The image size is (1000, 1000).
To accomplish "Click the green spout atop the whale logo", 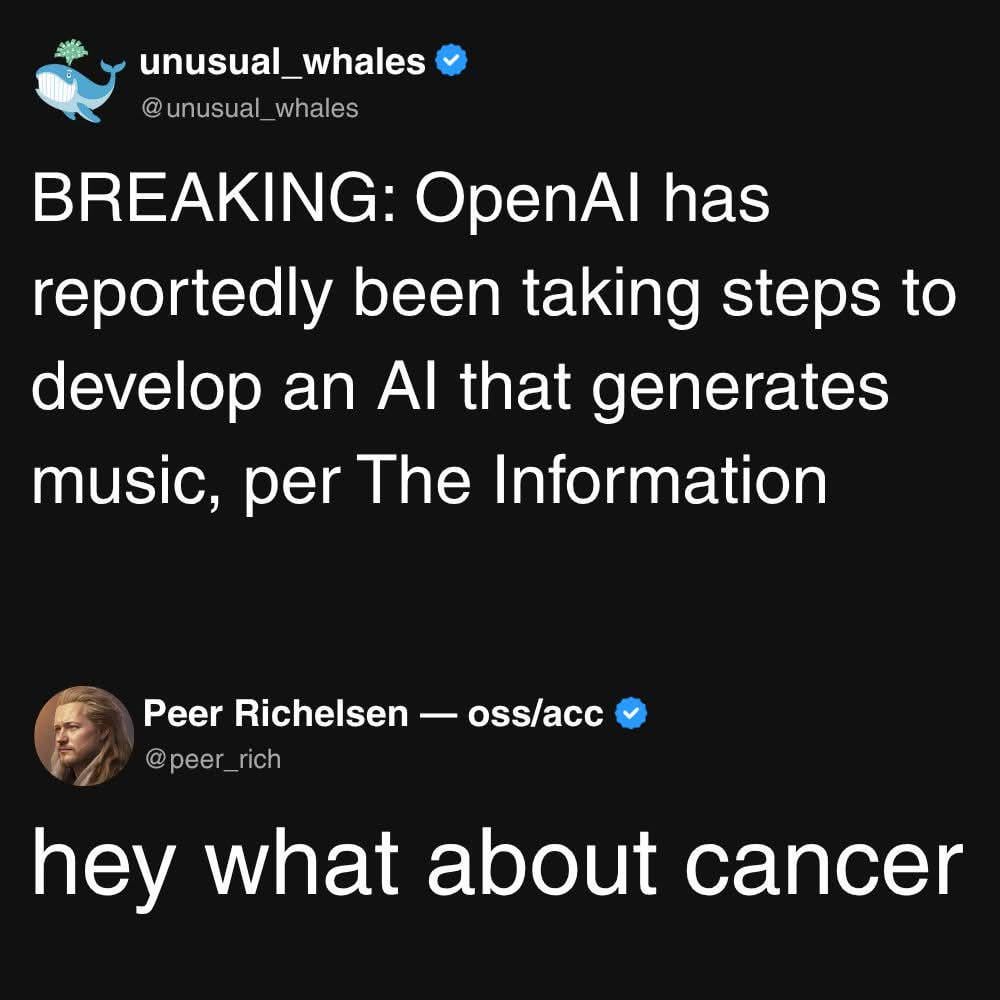I will (x=71, y=51).
